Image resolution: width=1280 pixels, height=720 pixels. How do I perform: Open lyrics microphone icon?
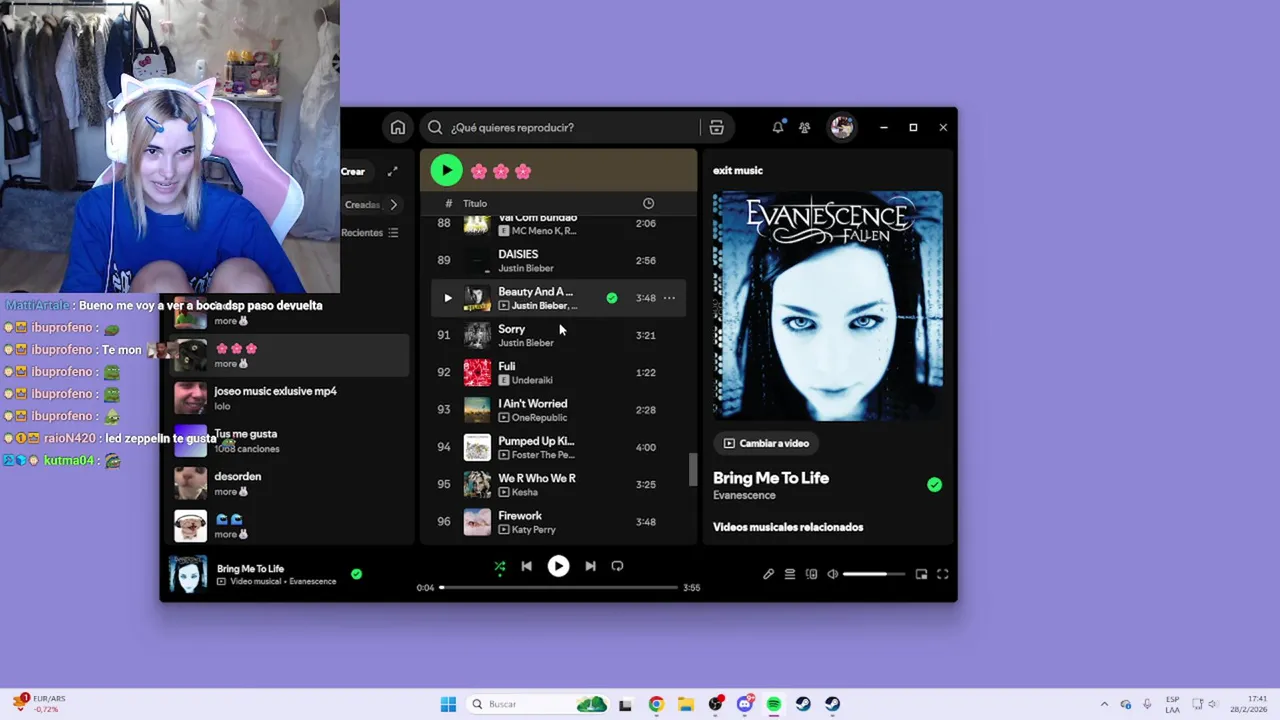click(768, 574)
